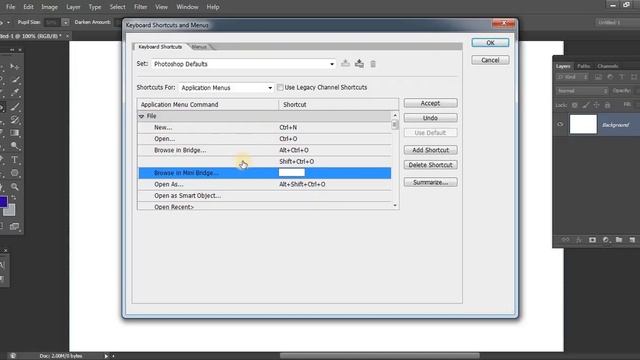This screenshot has width=640, height=360.
Task: Click the gray background color swatch
Action: tap(10, 210)
